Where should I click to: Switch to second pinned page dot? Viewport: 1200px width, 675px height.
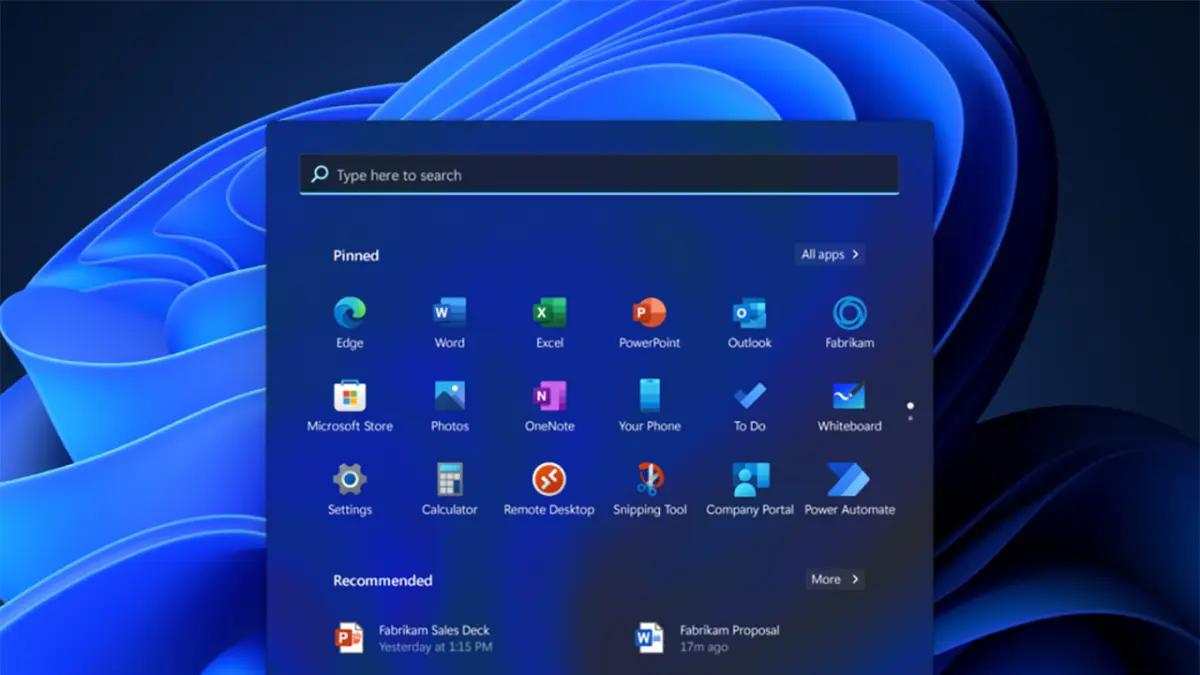point(910,418)
